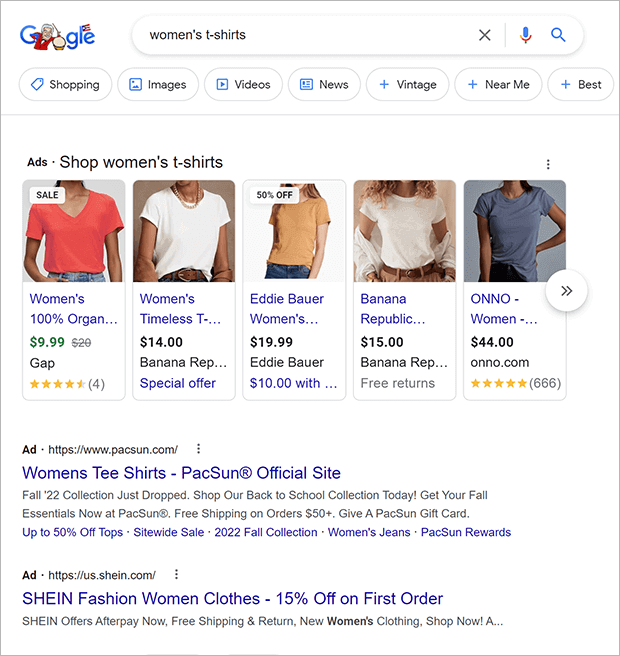Open the Images filter tab

[158, 85]
